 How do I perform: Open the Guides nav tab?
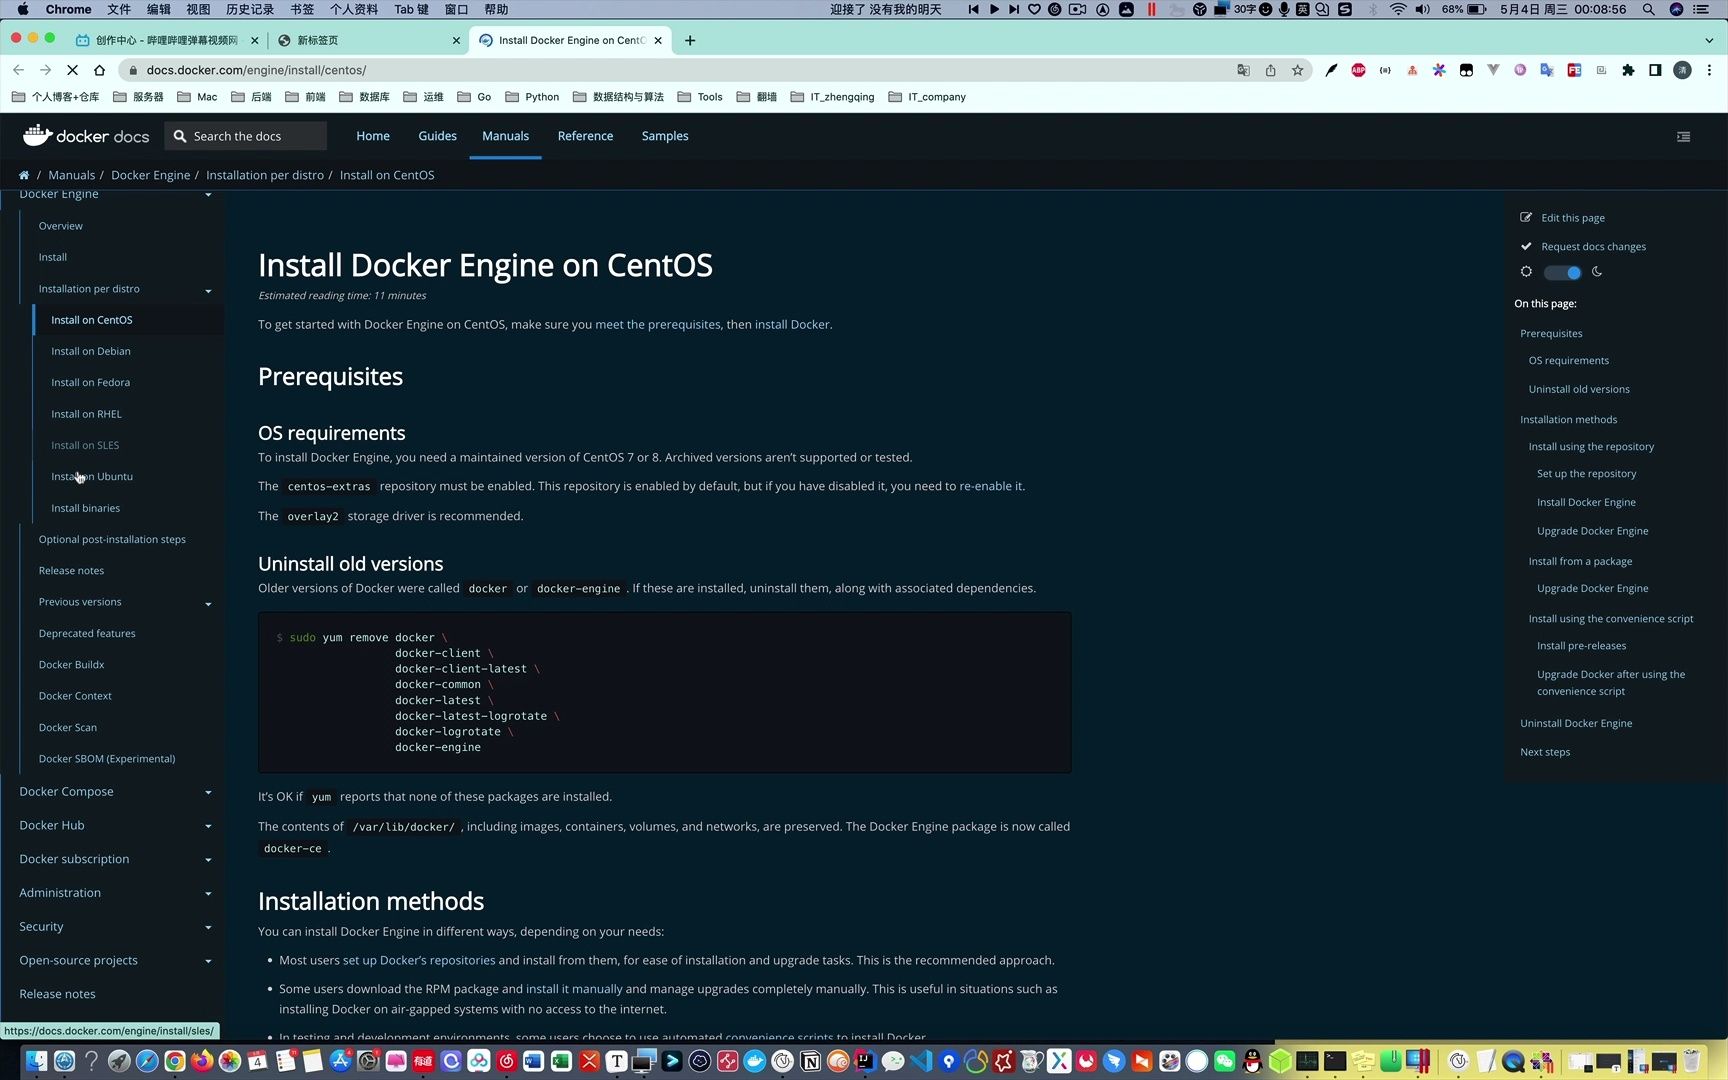click(437, 136)
